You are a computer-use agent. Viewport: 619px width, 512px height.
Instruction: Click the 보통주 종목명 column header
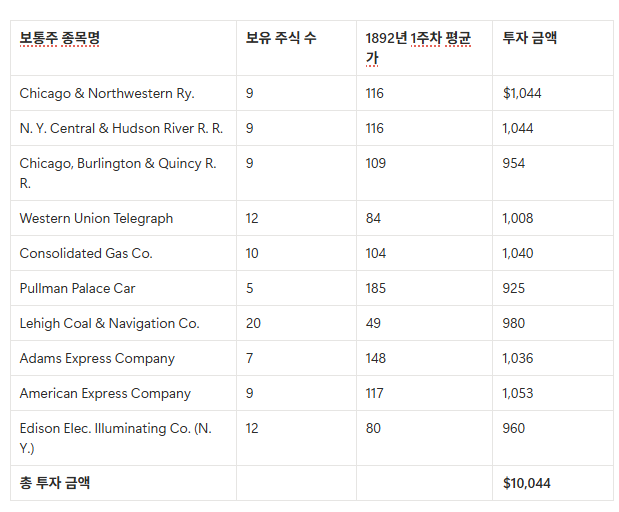60,39
